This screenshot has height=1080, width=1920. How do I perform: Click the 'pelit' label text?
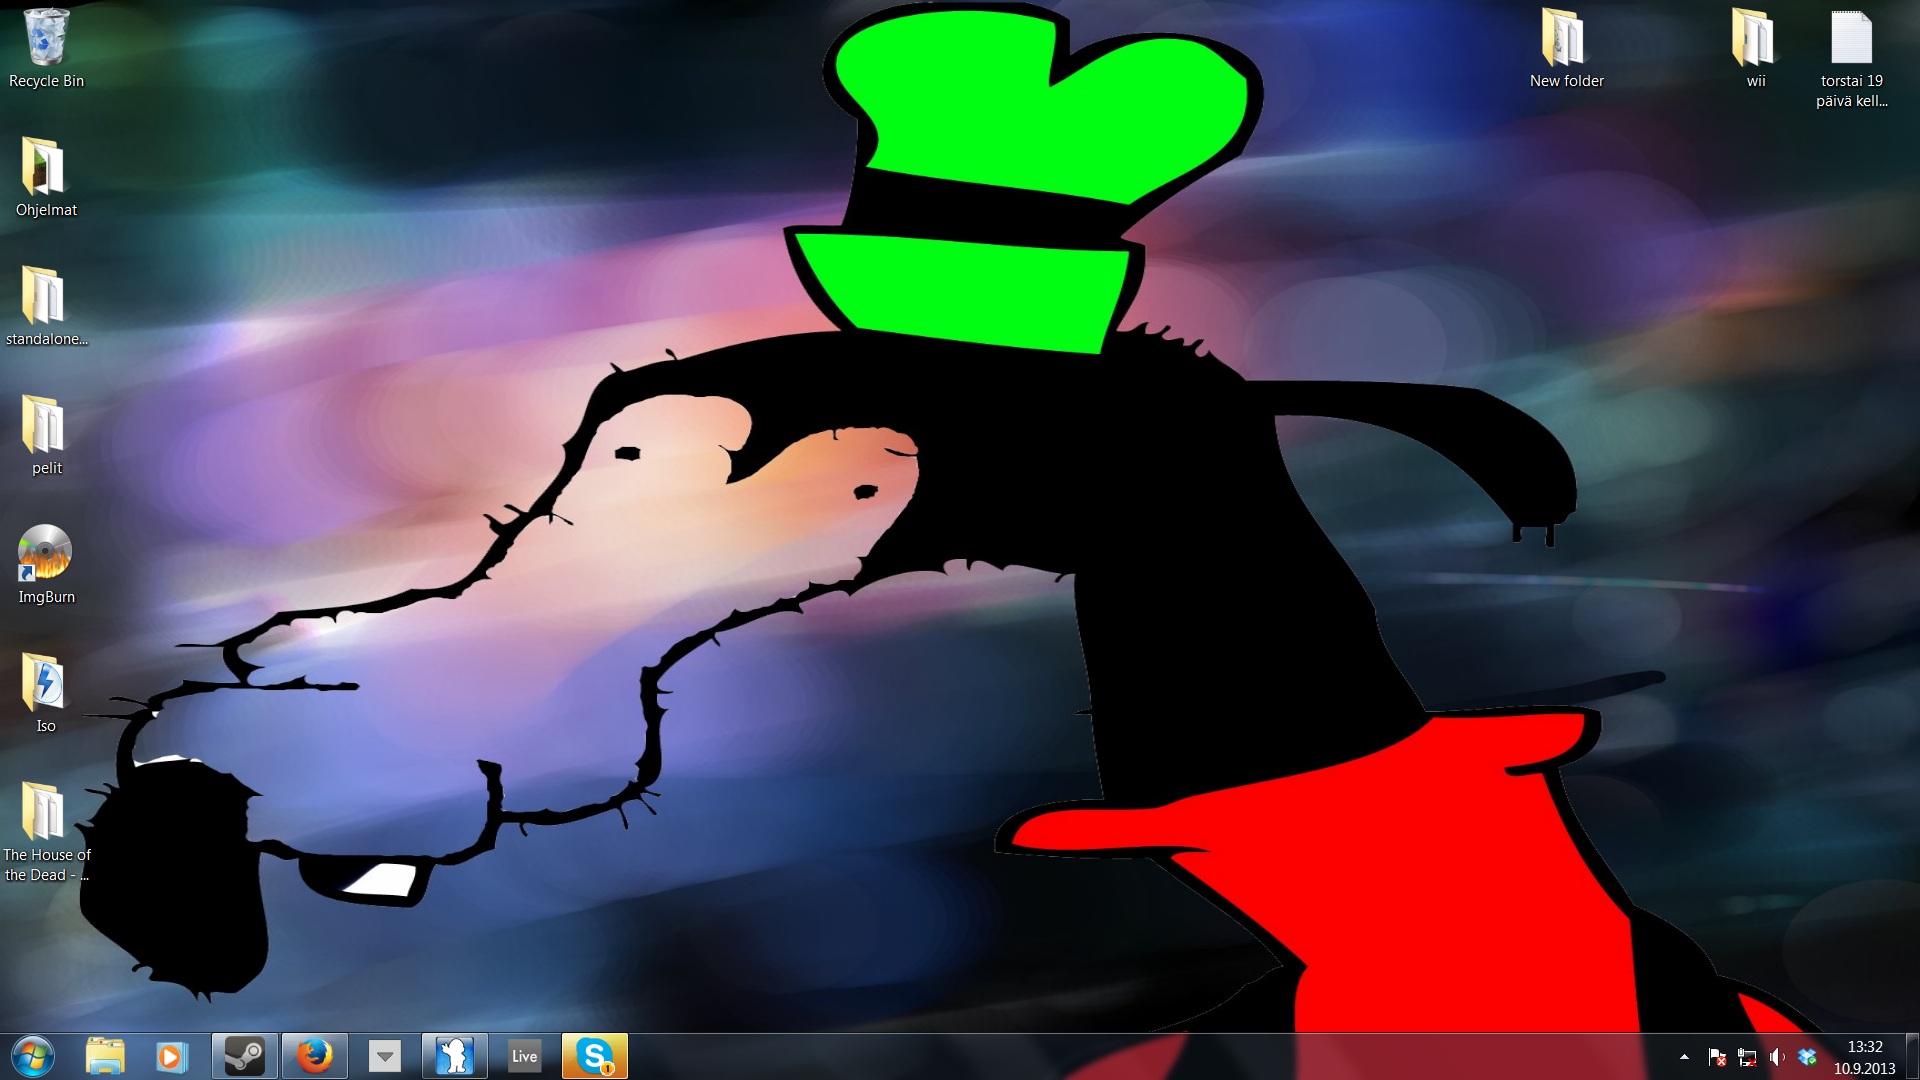click(x=46, y=468)
